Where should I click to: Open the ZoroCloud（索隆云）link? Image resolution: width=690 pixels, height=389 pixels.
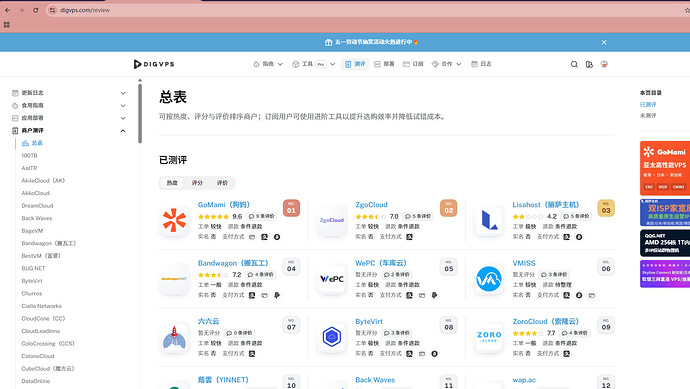pyautogui.click(x=546, y=322)
